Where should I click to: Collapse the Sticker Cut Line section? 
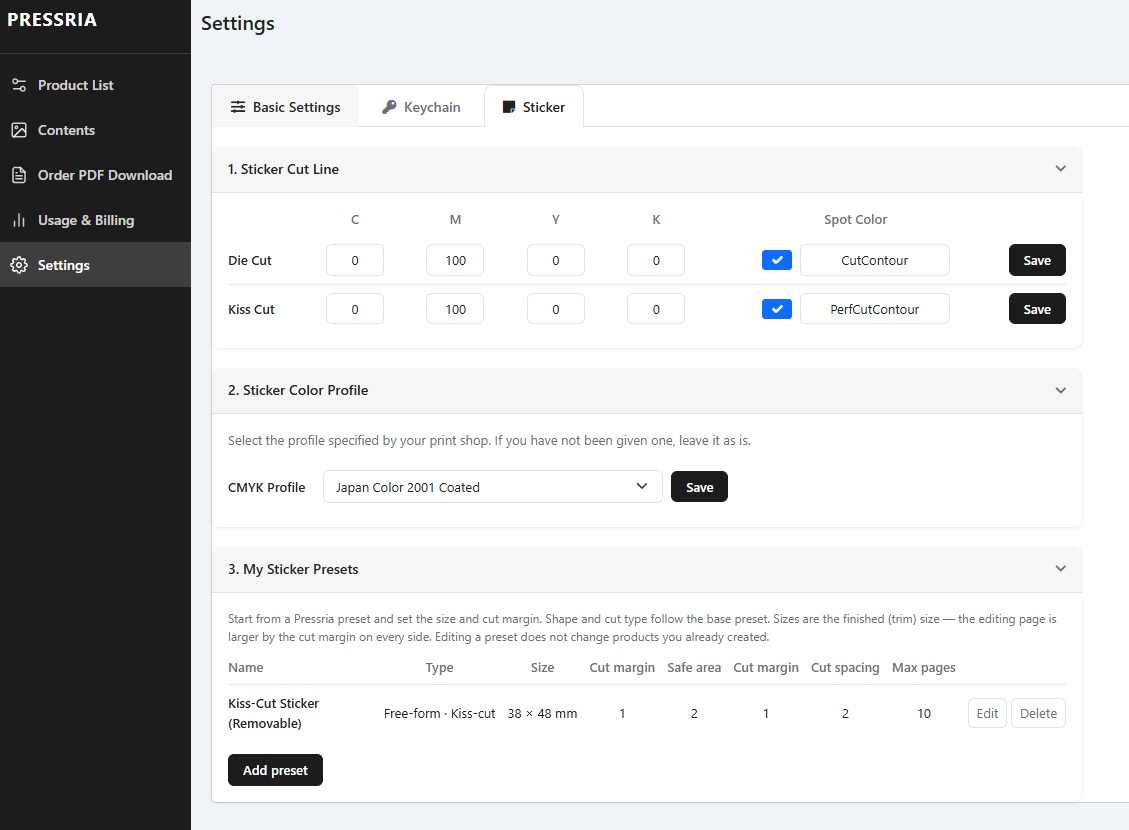(1061, 168)
